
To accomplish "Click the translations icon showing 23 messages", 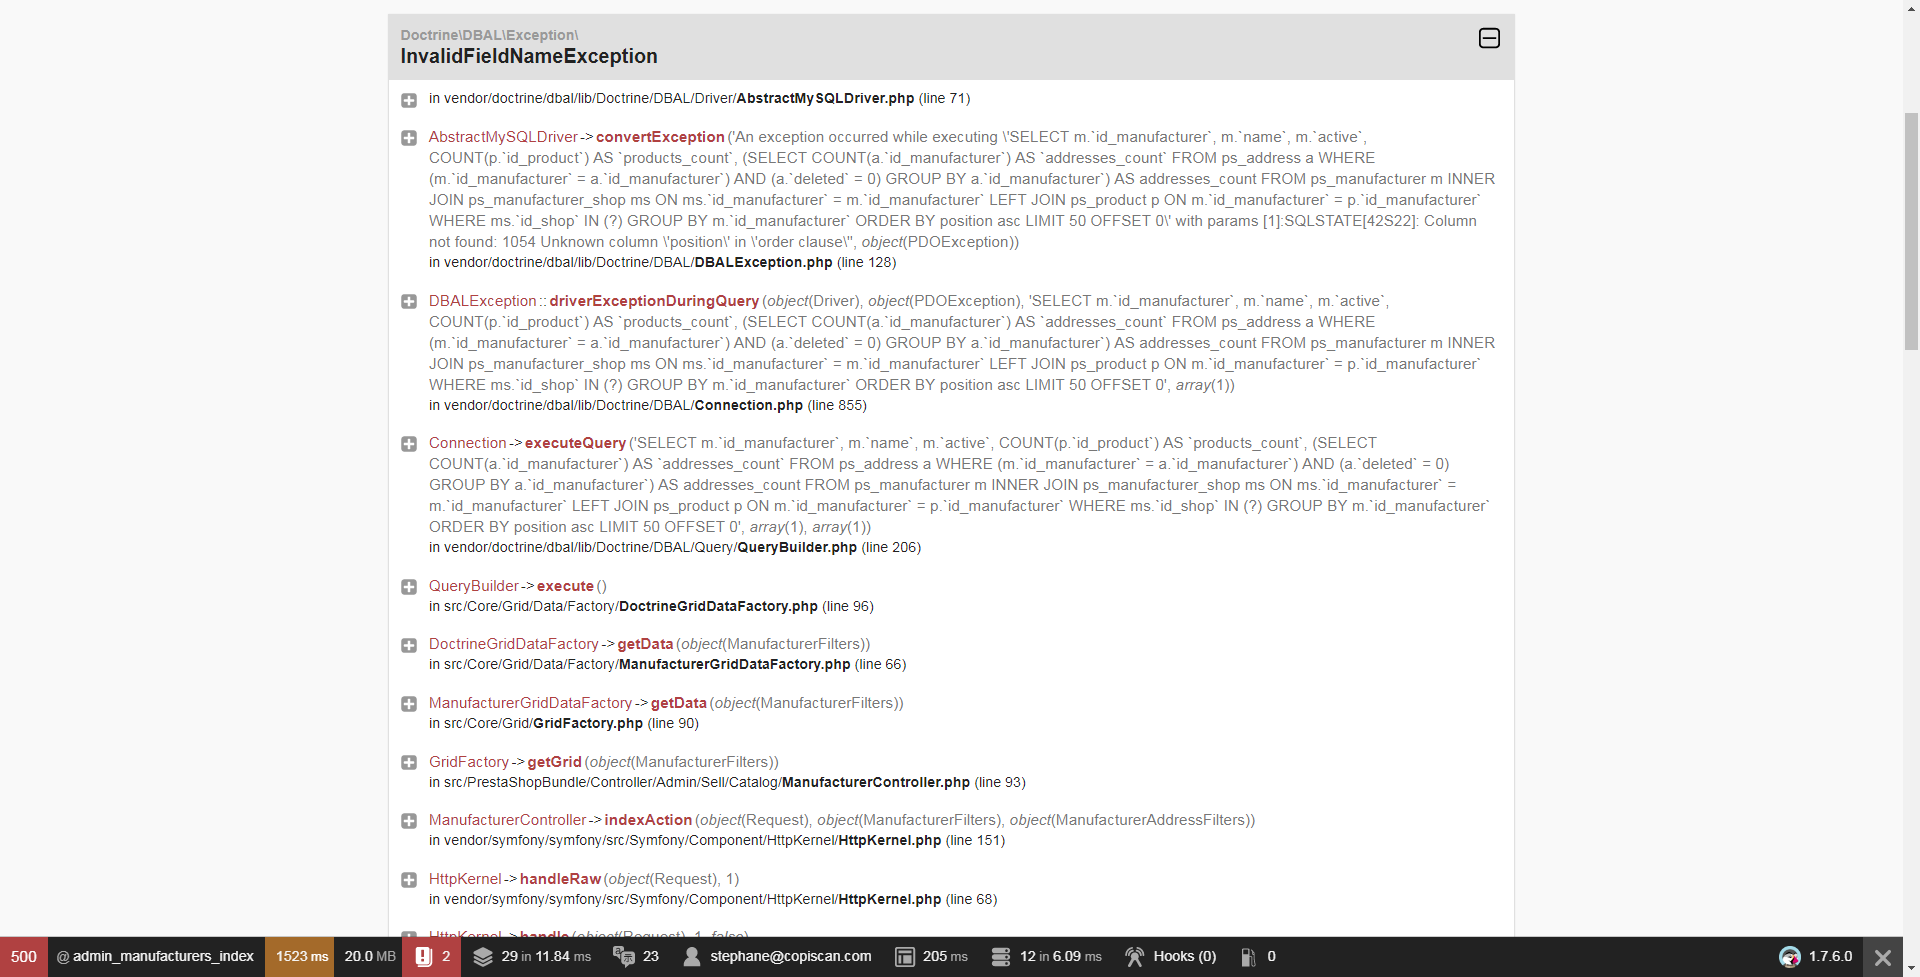I will pos(635,956).
